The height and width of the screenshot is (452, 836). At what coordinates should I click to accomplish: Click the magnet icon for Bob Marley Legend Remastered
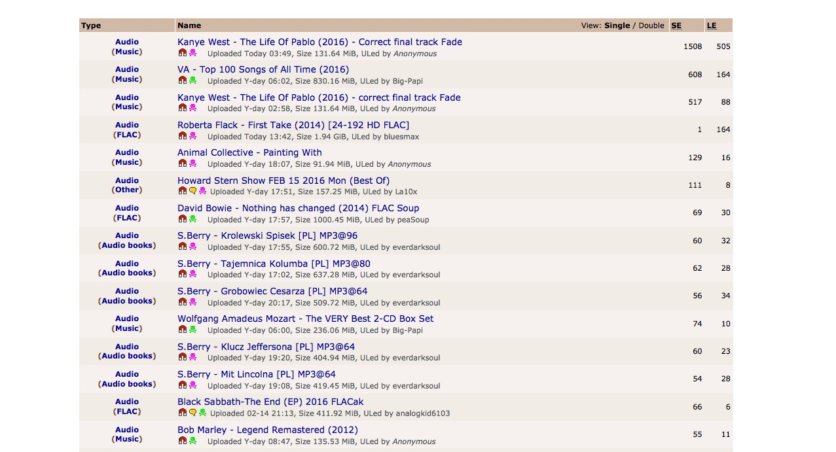click(182, 441)
